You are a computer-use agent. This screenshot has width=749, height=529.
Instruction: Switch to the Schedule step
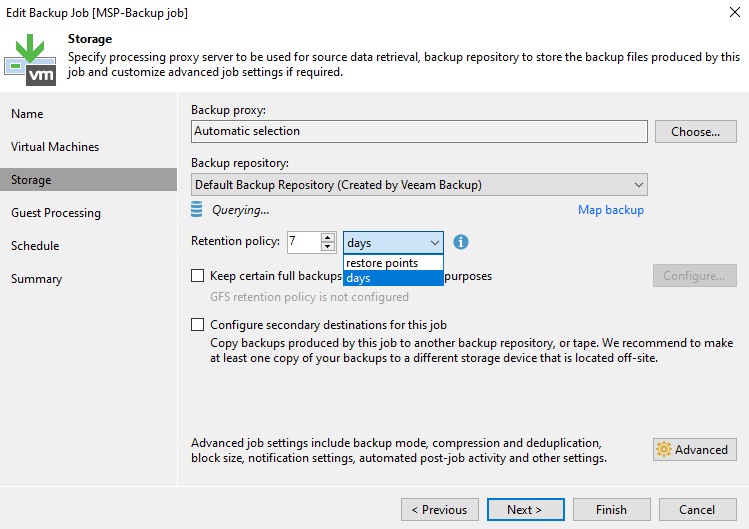point(35,246)
